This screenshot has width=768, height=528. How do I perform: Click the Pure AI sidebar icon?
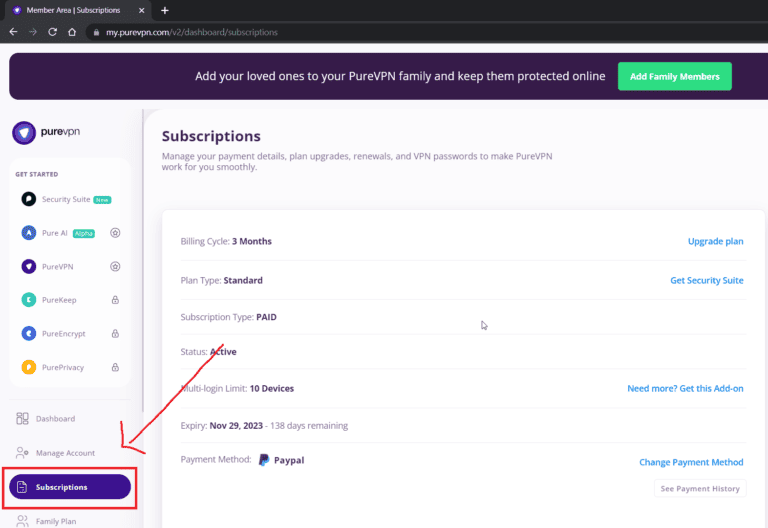tap(29, 233)
